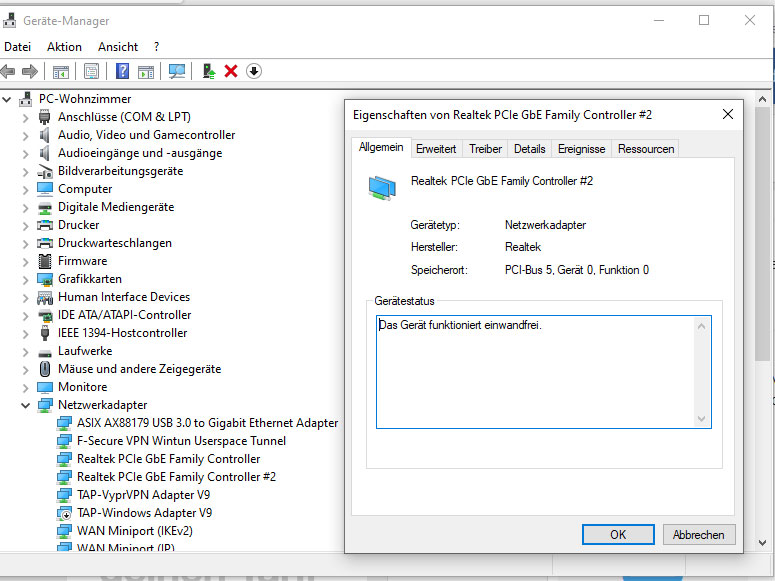775x581 pixels.
Task: Select the Allgemein tab
Action: pos(381,147)
